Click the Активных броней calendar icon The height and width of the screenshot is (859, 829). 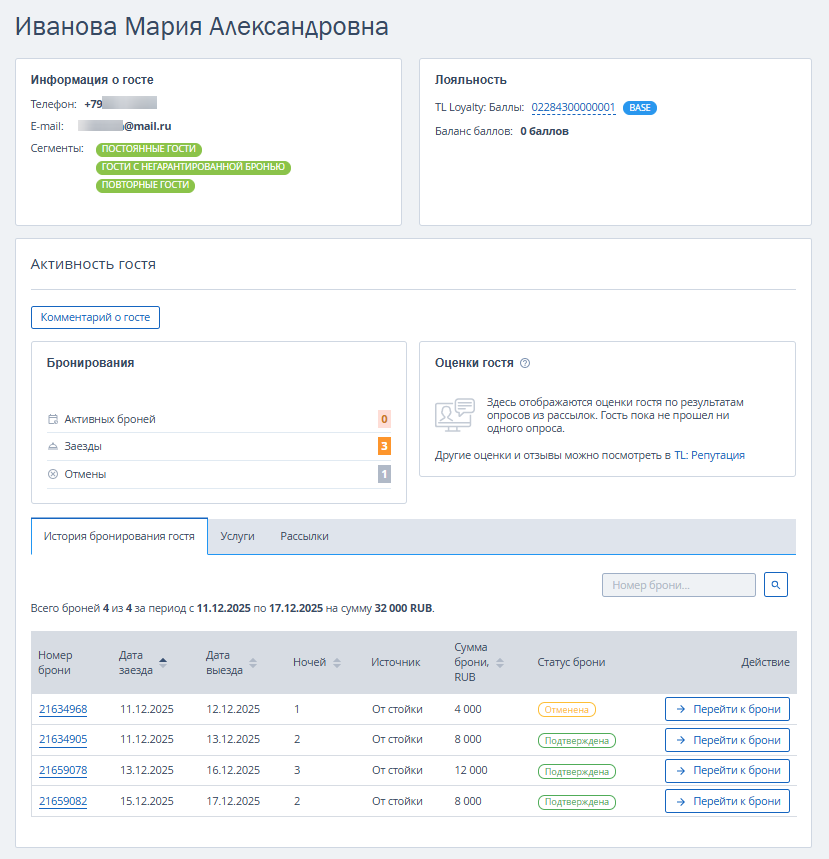[53, 419]
